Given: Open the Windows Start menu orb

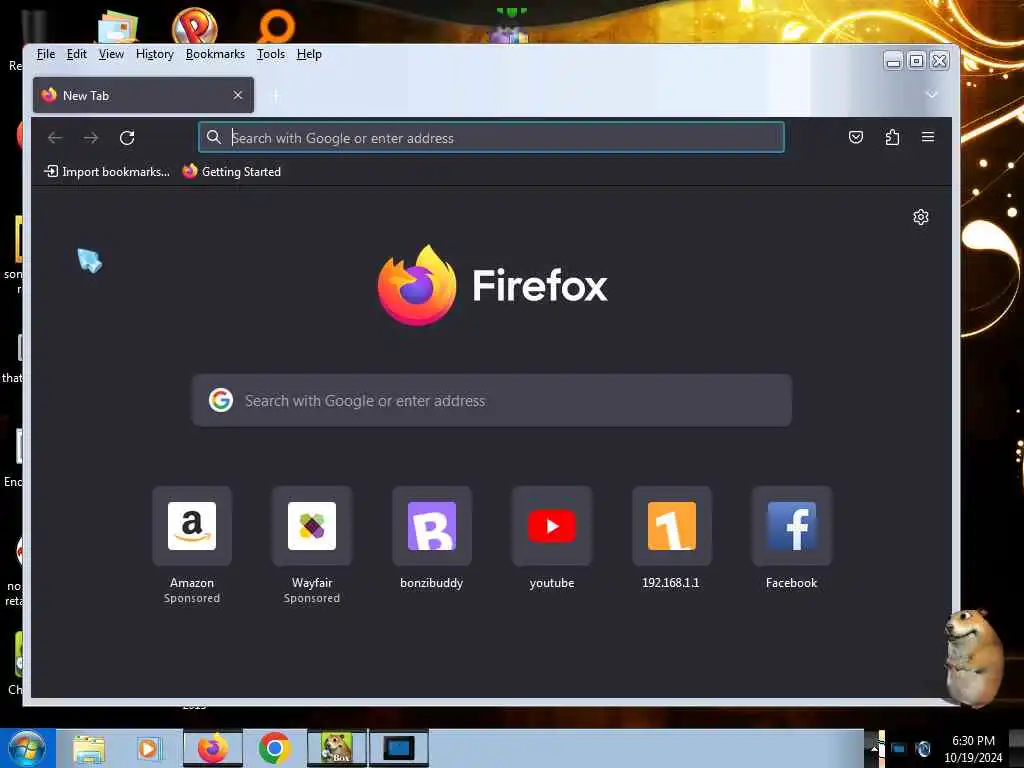Looking at the screenshot, I should pos(27,748).
